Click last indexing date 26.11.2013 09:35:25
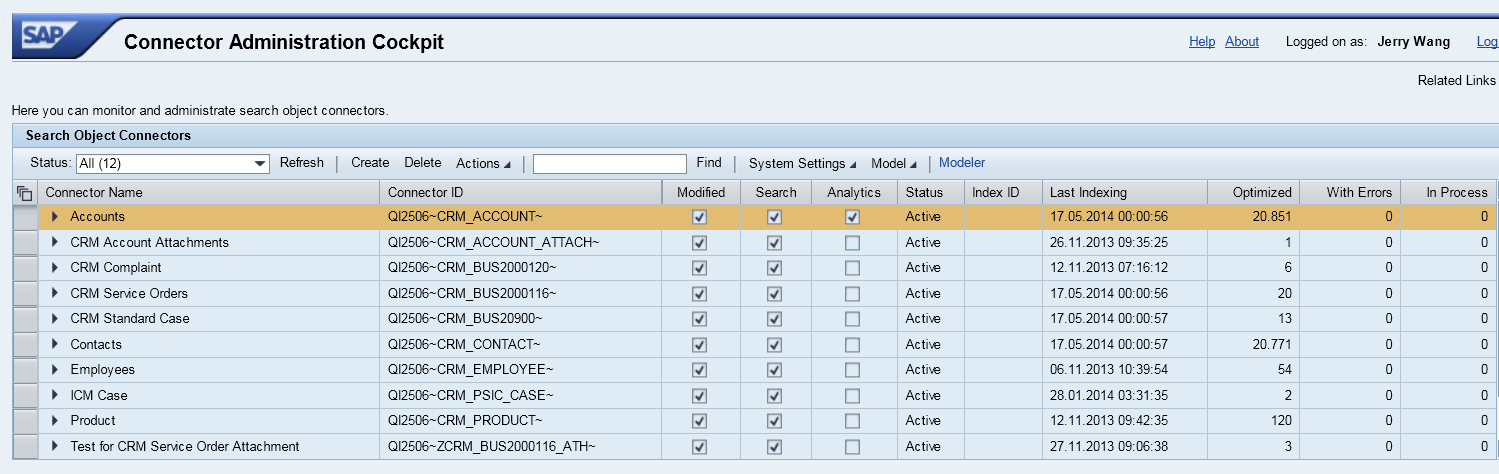Screen dimensions: 1499x474 click(1109, 242)
